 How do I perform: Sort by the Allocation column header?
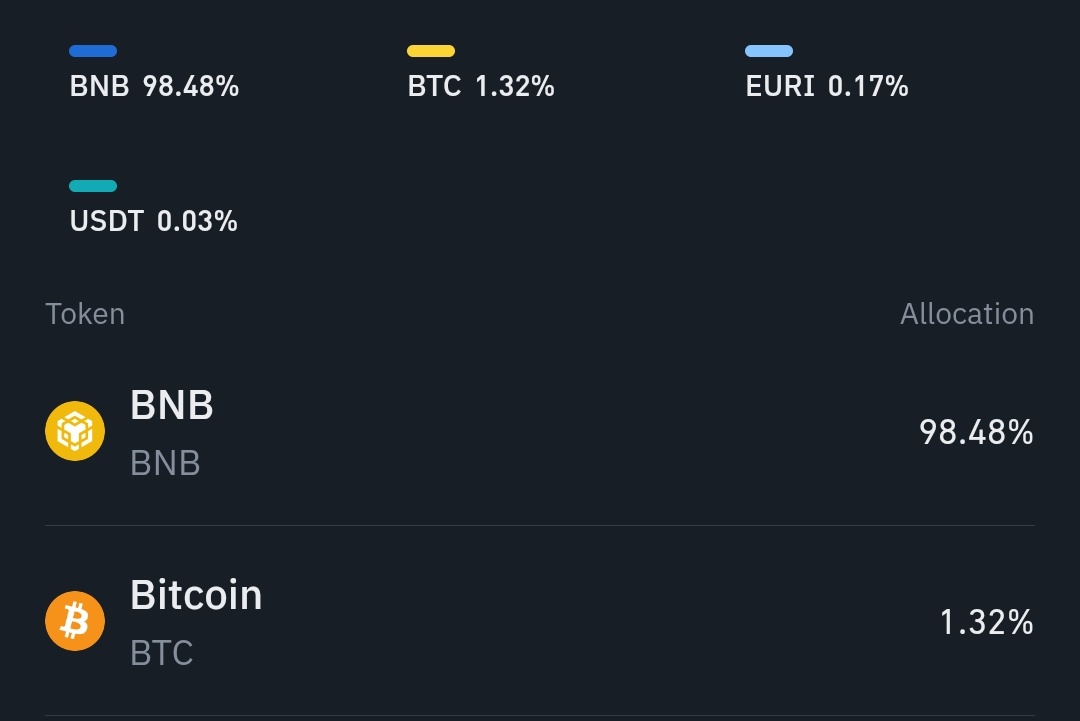coord(966,314)
